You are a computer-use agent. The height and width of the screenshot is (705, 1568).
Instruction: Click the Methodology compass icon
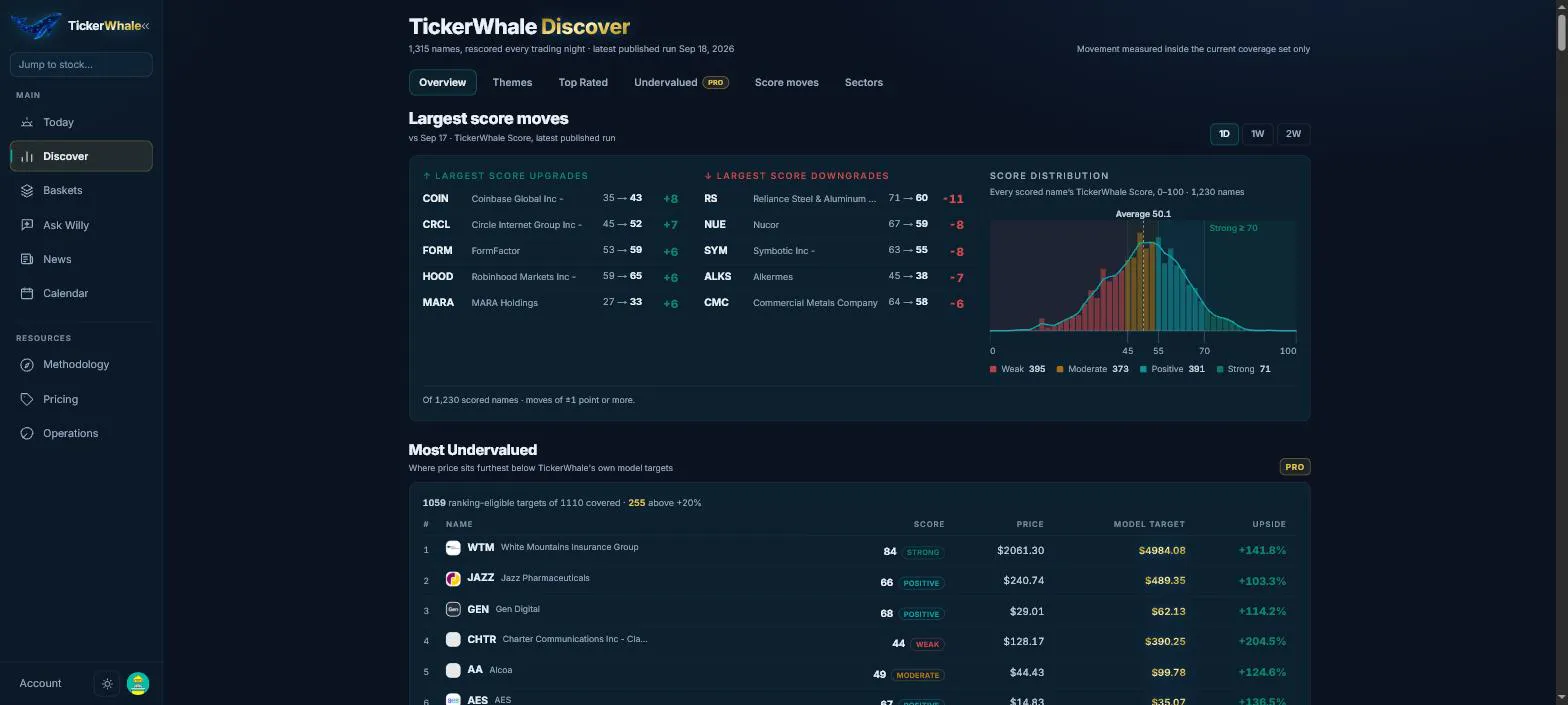click(27, 364)
